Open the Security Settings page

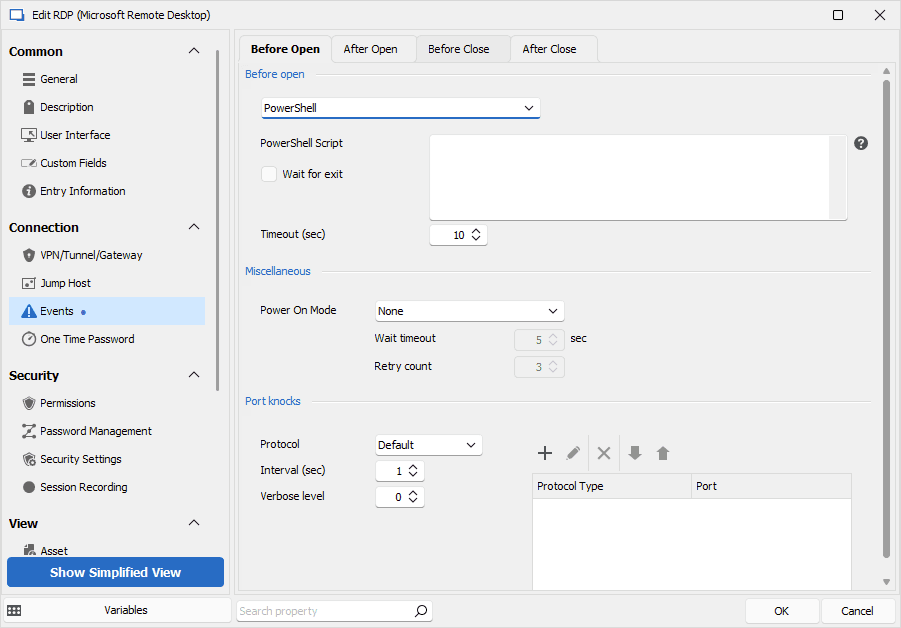tap(80, 459)
